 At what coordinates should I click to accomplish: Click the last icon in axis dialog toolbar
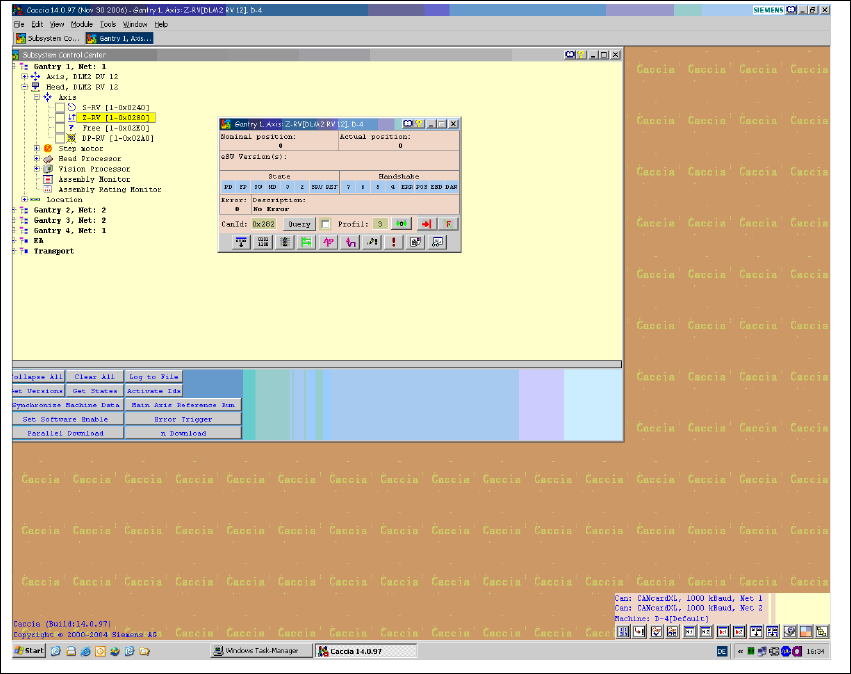(x=438, y=242)
